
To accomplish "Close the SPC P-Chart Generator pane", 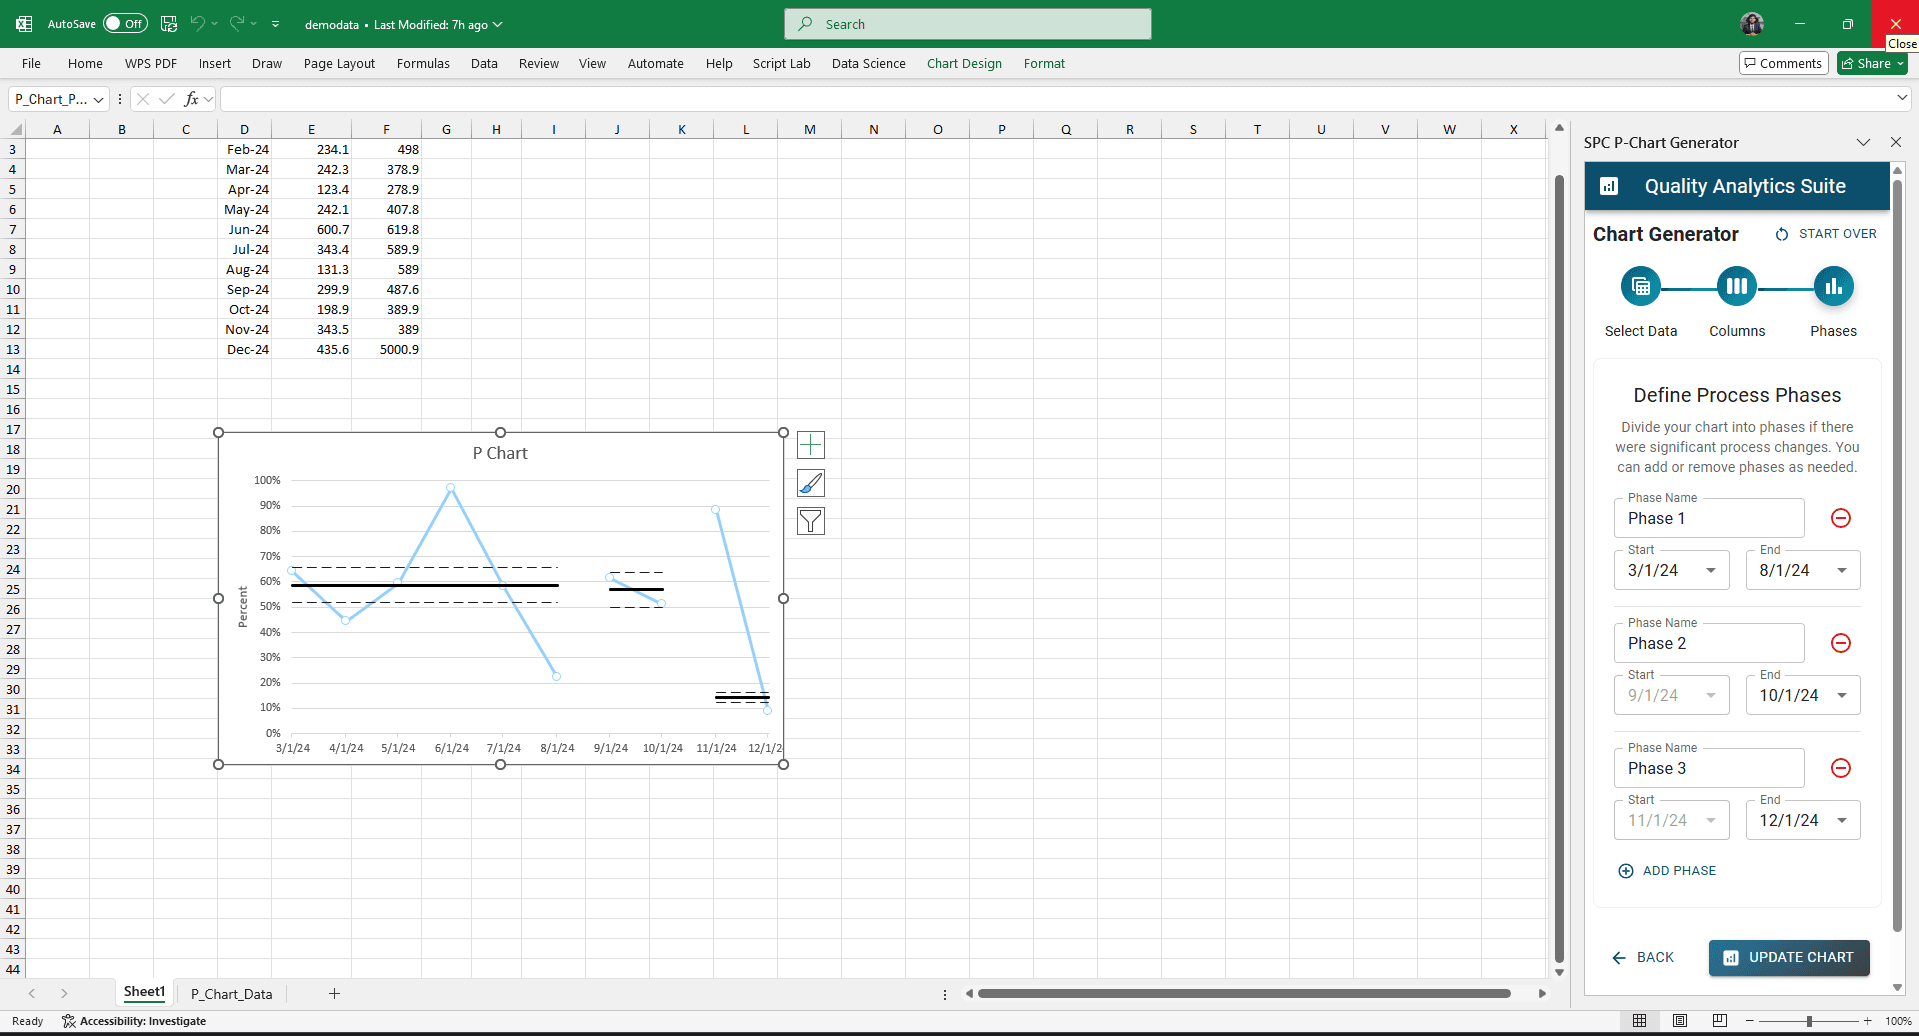I will tap(1896, 142).
